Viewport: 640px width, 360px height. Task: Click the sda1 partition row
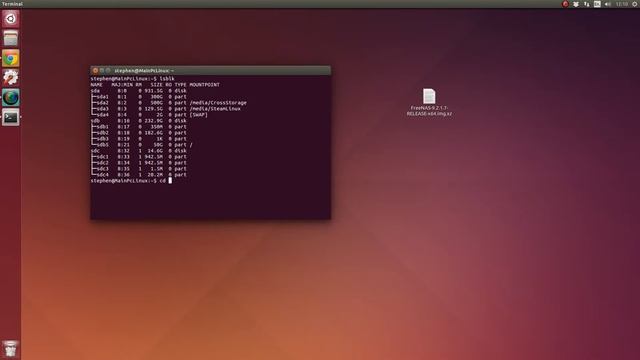[x=138, y=97]
